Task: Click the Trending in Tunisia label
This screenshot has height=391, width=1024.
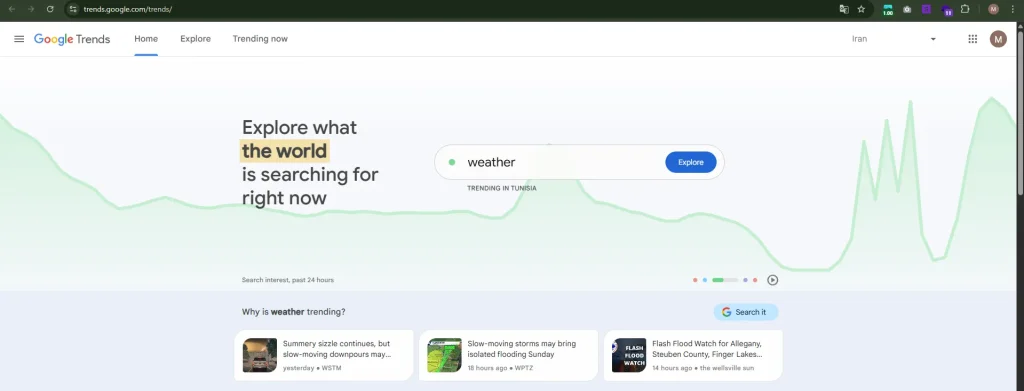Action: click(x=502, y=188)
